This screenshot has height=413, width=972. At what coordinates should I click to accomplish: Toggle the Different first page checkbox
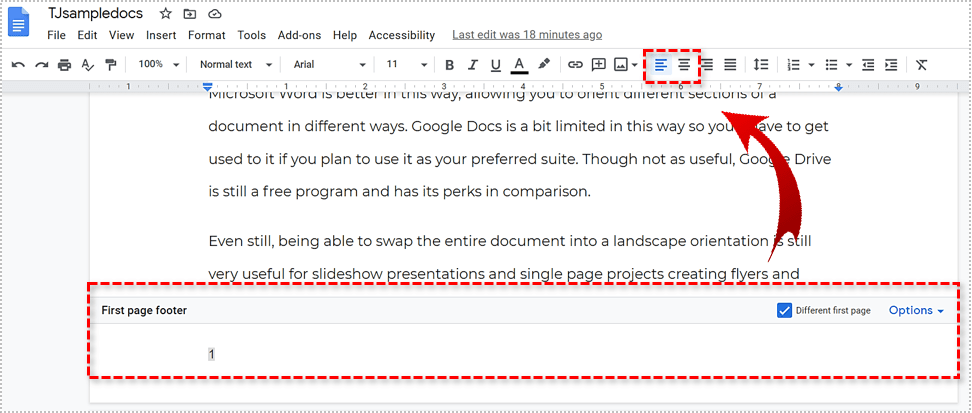pyautogui.click(x=784, y=310)
